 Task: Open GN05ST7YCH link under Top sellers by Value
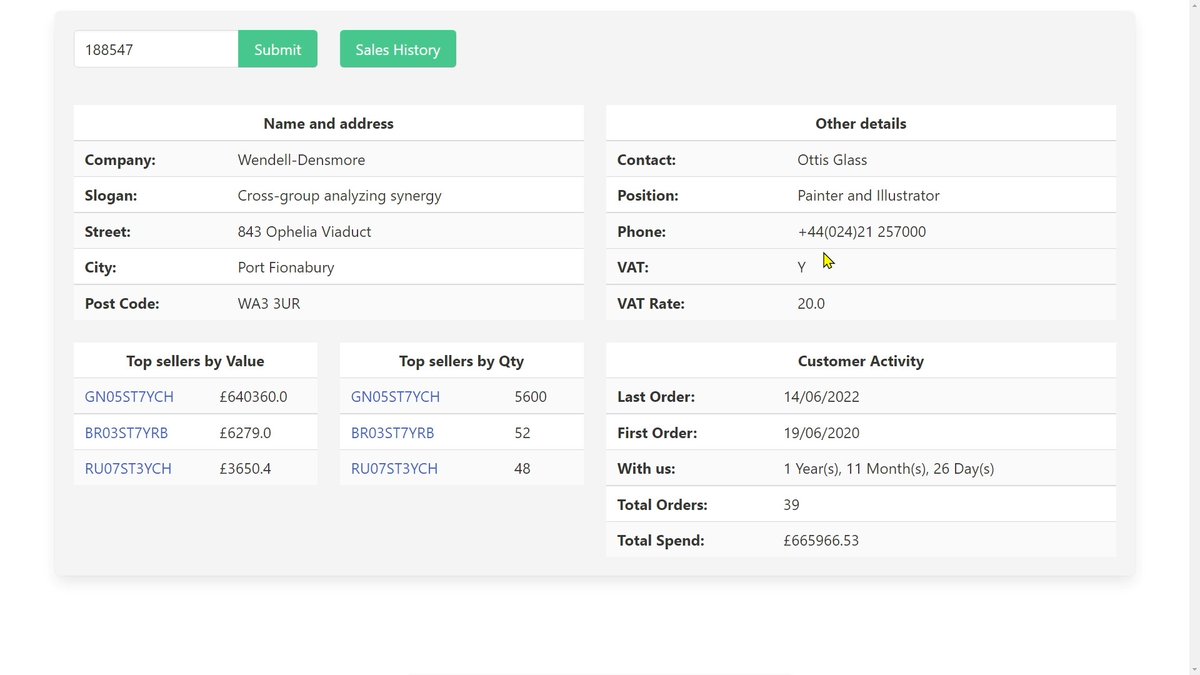(x=129, y=397)
